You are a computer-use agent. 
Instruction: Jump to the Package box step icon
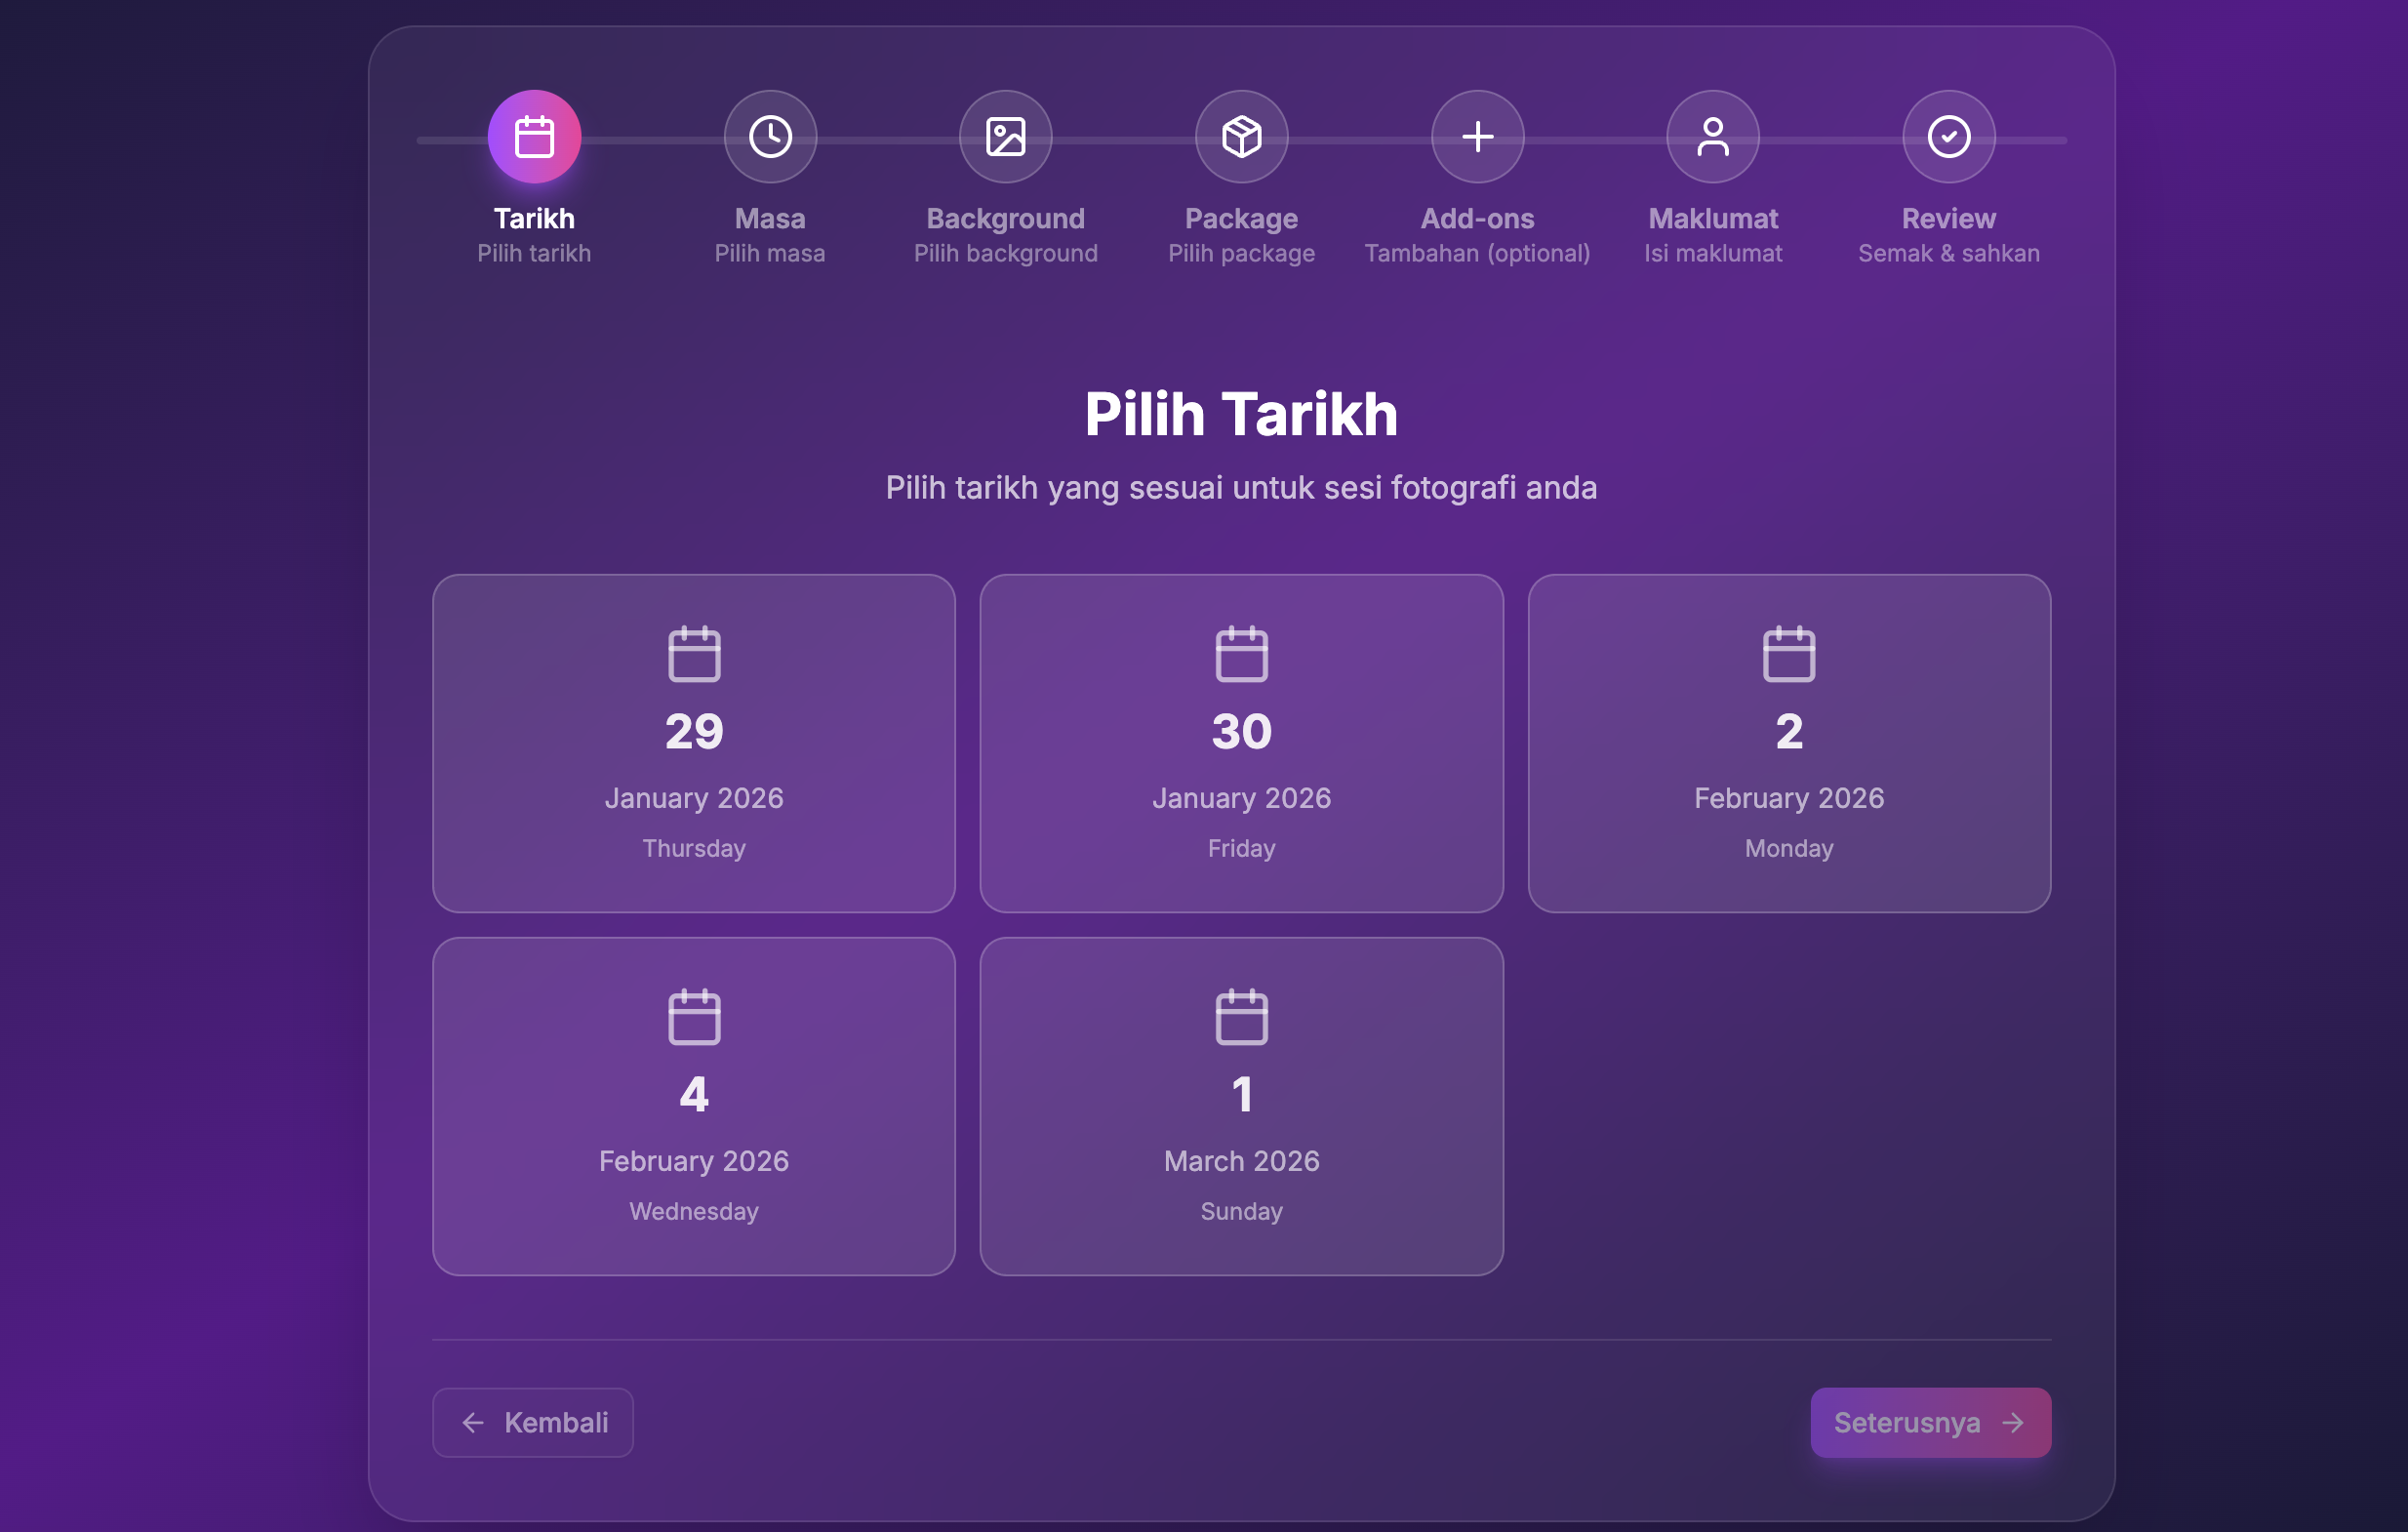[x=1241, y=137]
